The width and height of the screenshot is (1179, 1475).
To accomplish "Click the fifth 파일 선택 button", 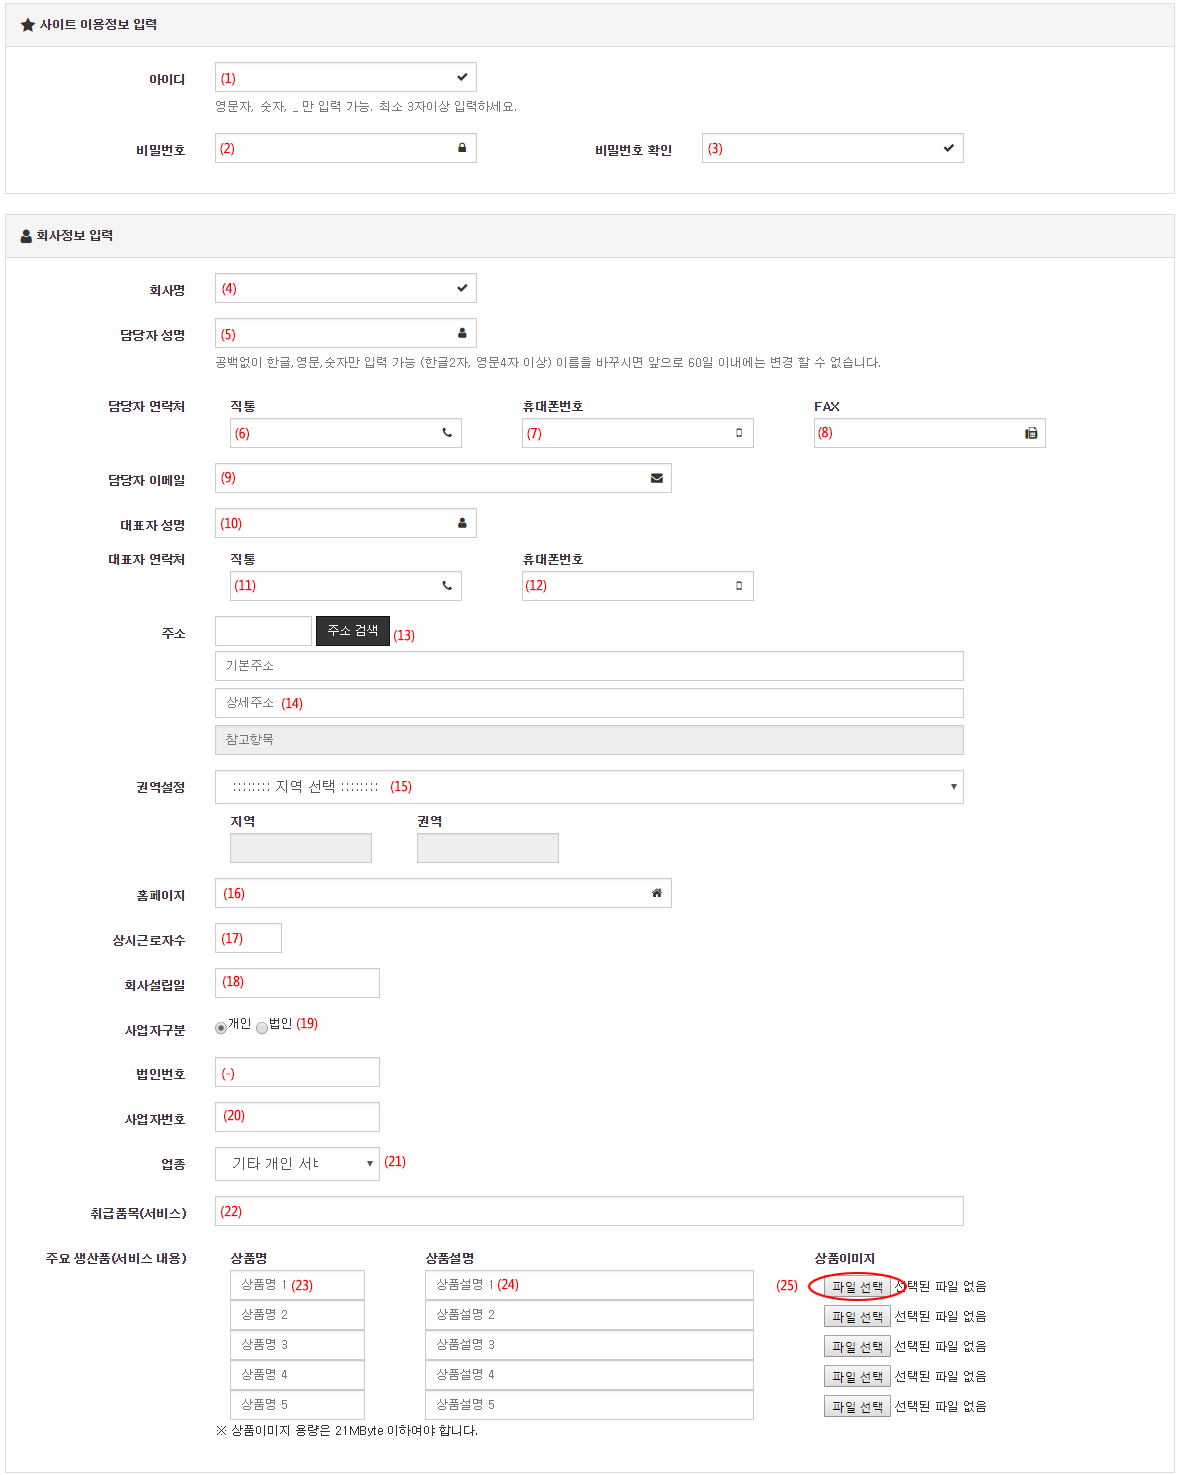I will (857, 1407).
